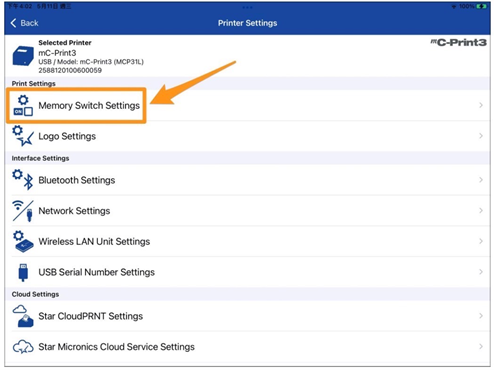Click the mC-Print3 printer name text
494x370 pixels.
[57, 53]
